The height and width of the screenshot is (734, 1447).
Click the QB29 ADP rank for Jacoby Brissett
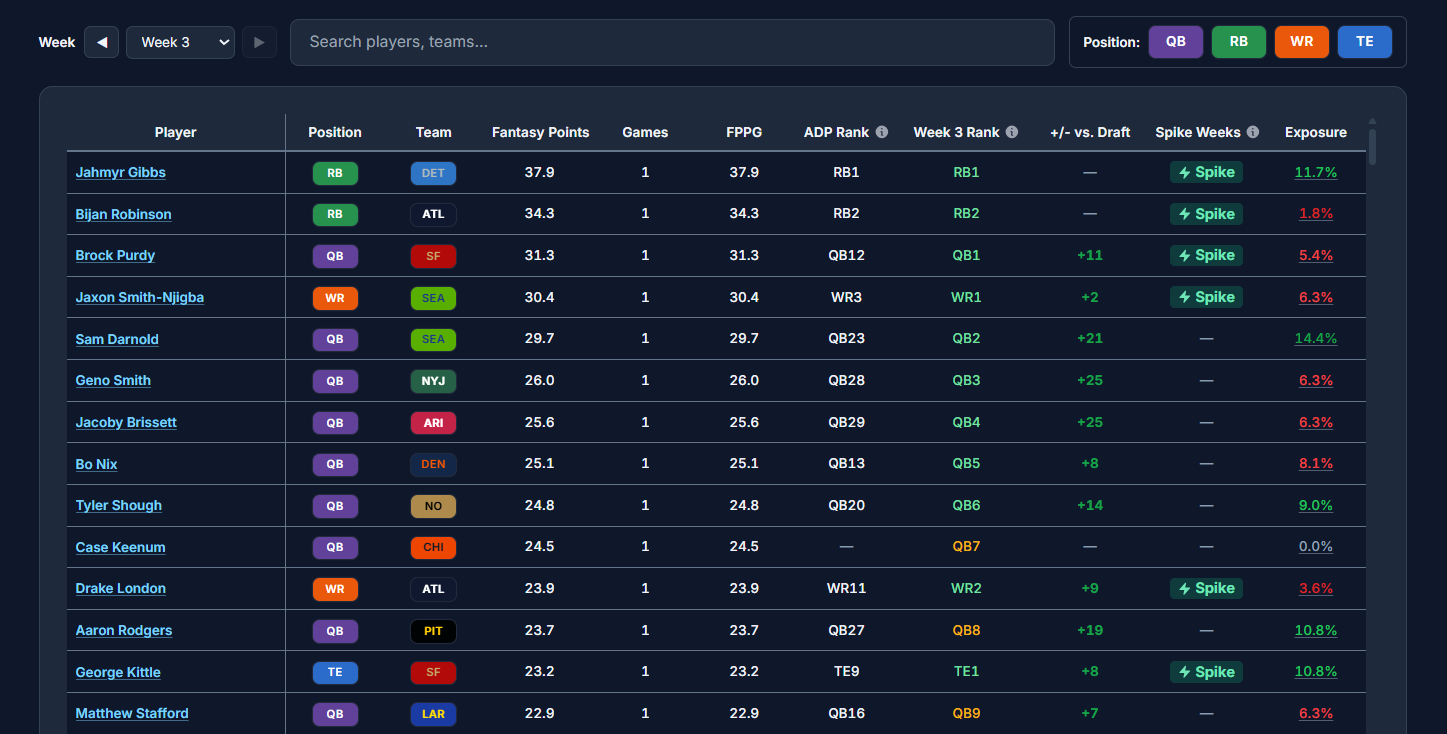(846, 422)
